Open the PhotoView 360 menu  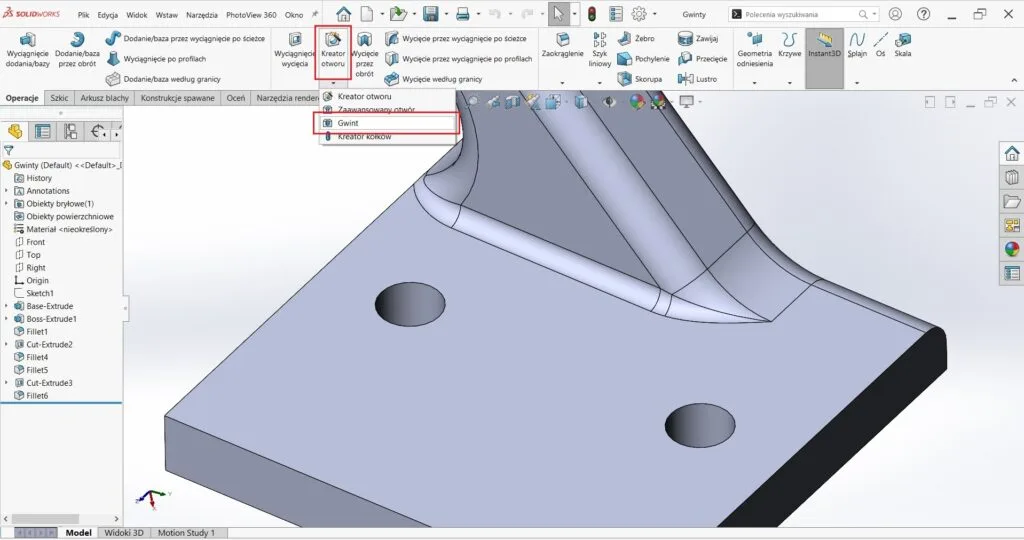251,14
